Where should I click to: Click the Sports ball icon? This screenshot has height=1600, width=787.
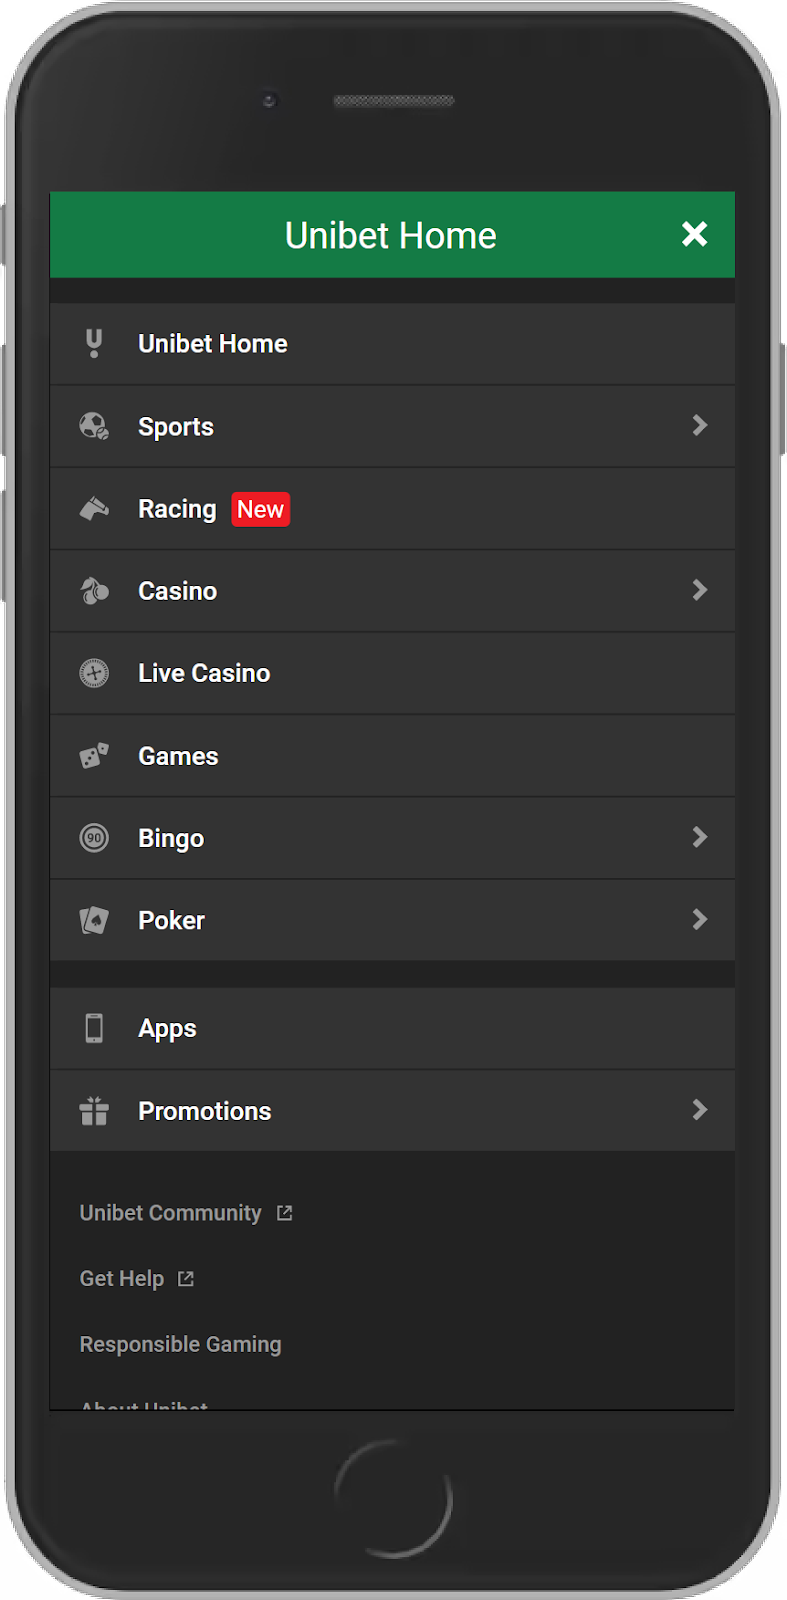pos(94,427)
